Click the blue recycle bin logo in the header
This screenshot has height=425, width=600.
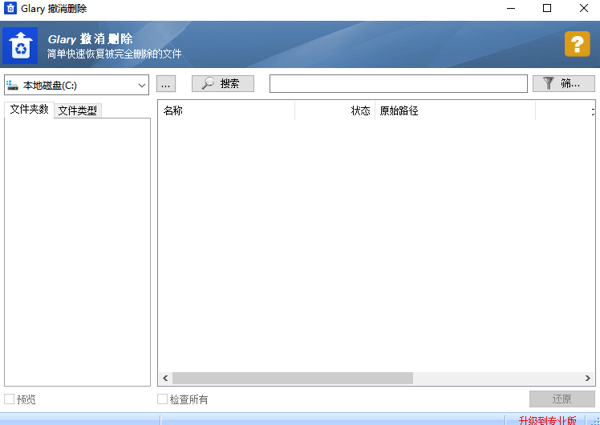point(19,45)
